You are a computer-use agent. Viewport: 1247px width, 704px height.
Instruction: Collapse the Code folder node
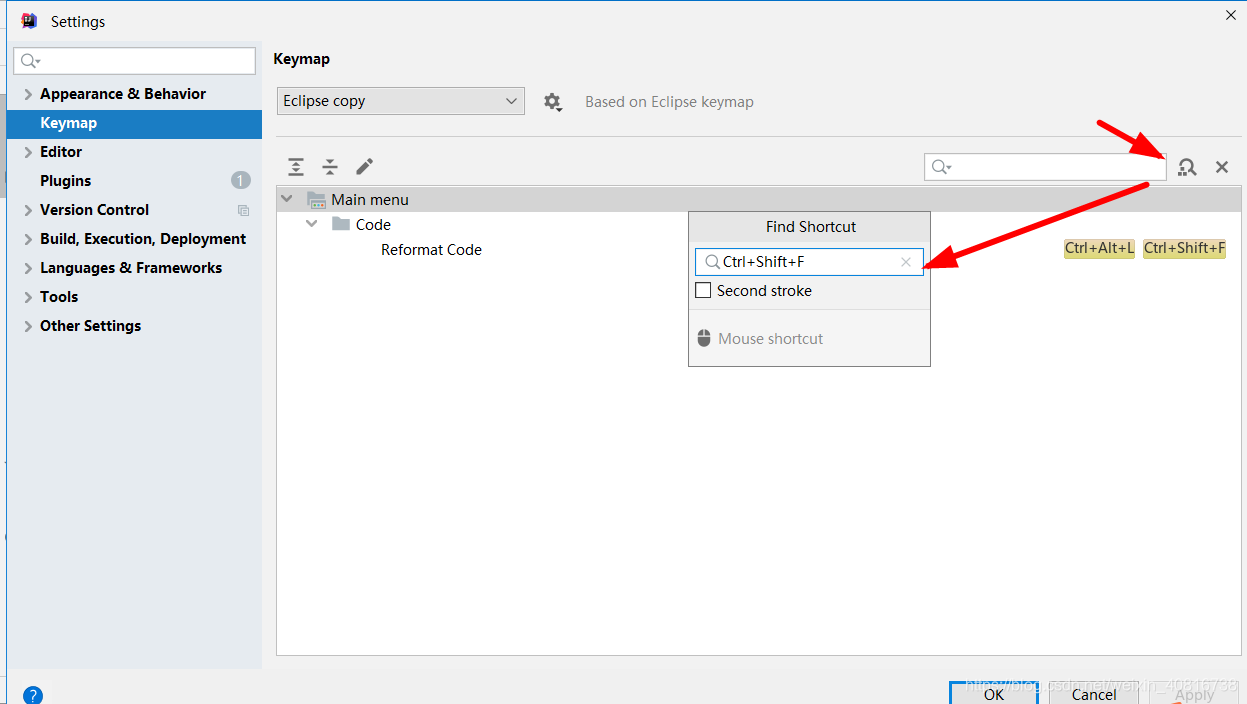click(x=311, y=224)
